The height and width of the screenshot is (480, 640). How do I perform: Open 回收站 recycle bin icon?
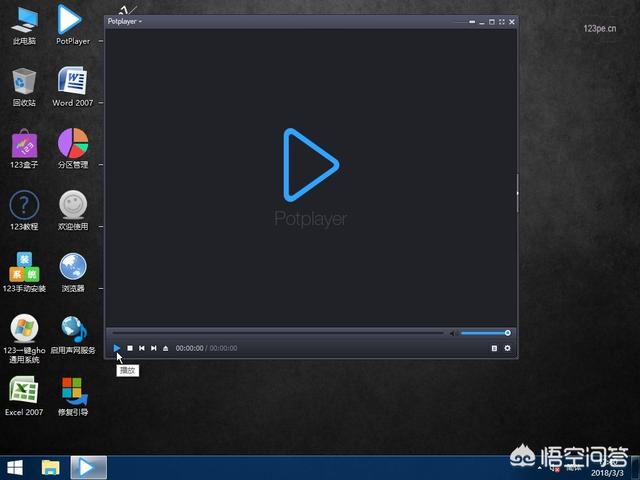[x=24, y=88]
